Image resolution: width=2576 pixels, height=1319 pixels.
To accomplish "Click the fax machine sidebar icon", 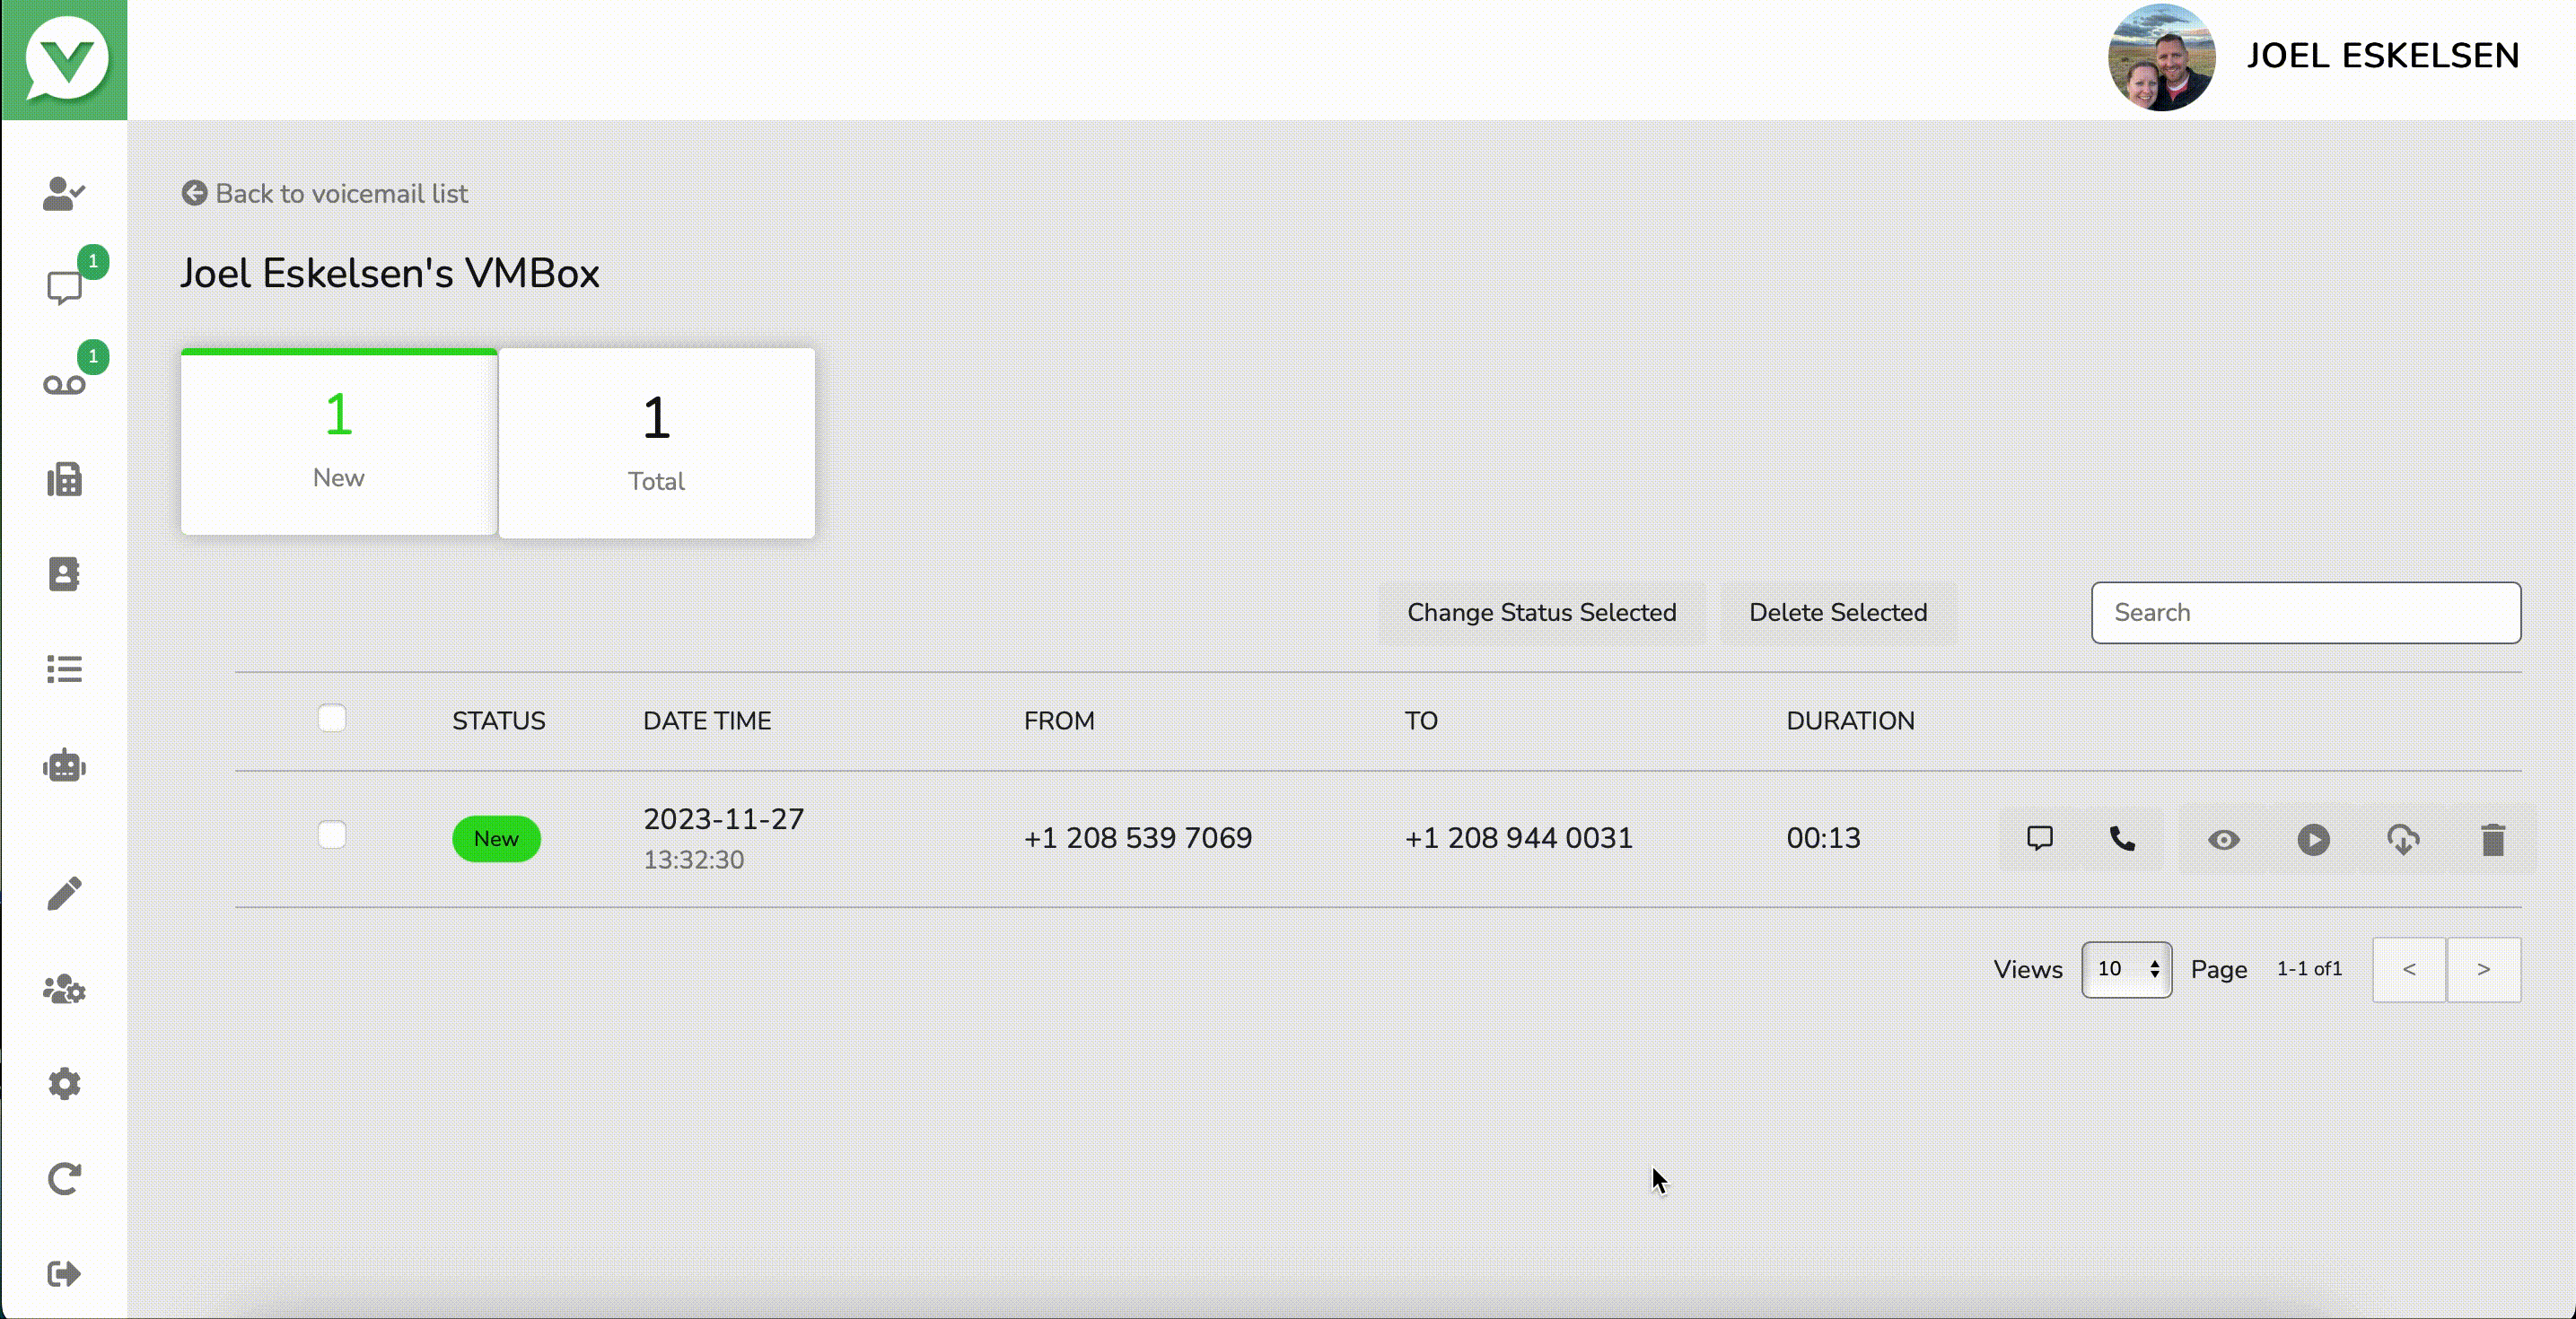I will pyautogui.click(x=64, y=480).
